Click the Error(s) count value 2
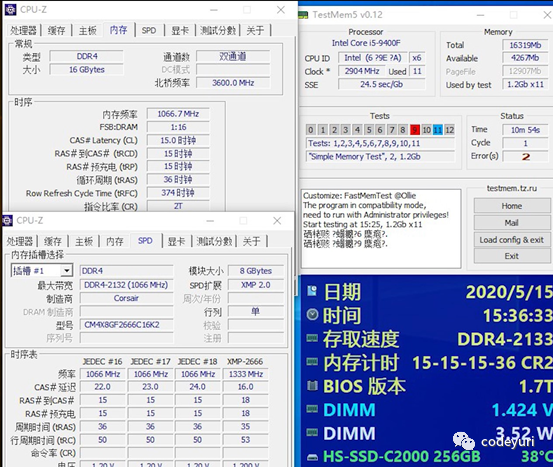553x467 pixels. pyautogui.click(x=525, y=156)
